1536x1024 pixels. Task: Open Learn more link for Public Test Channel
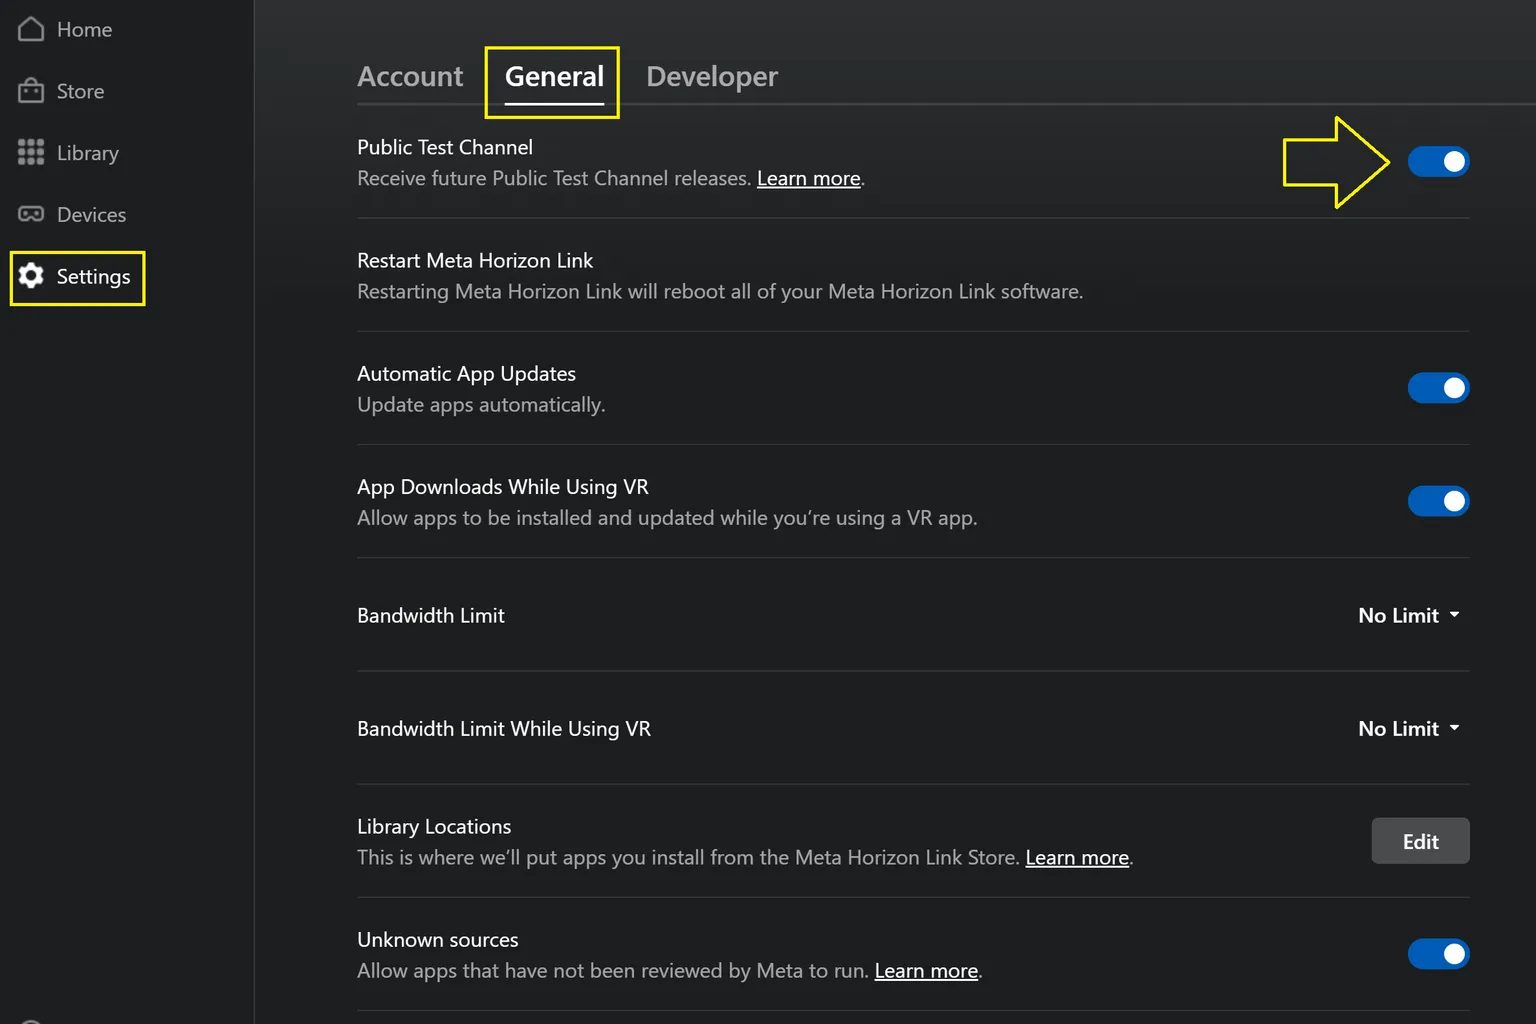[x=808, y=178]
